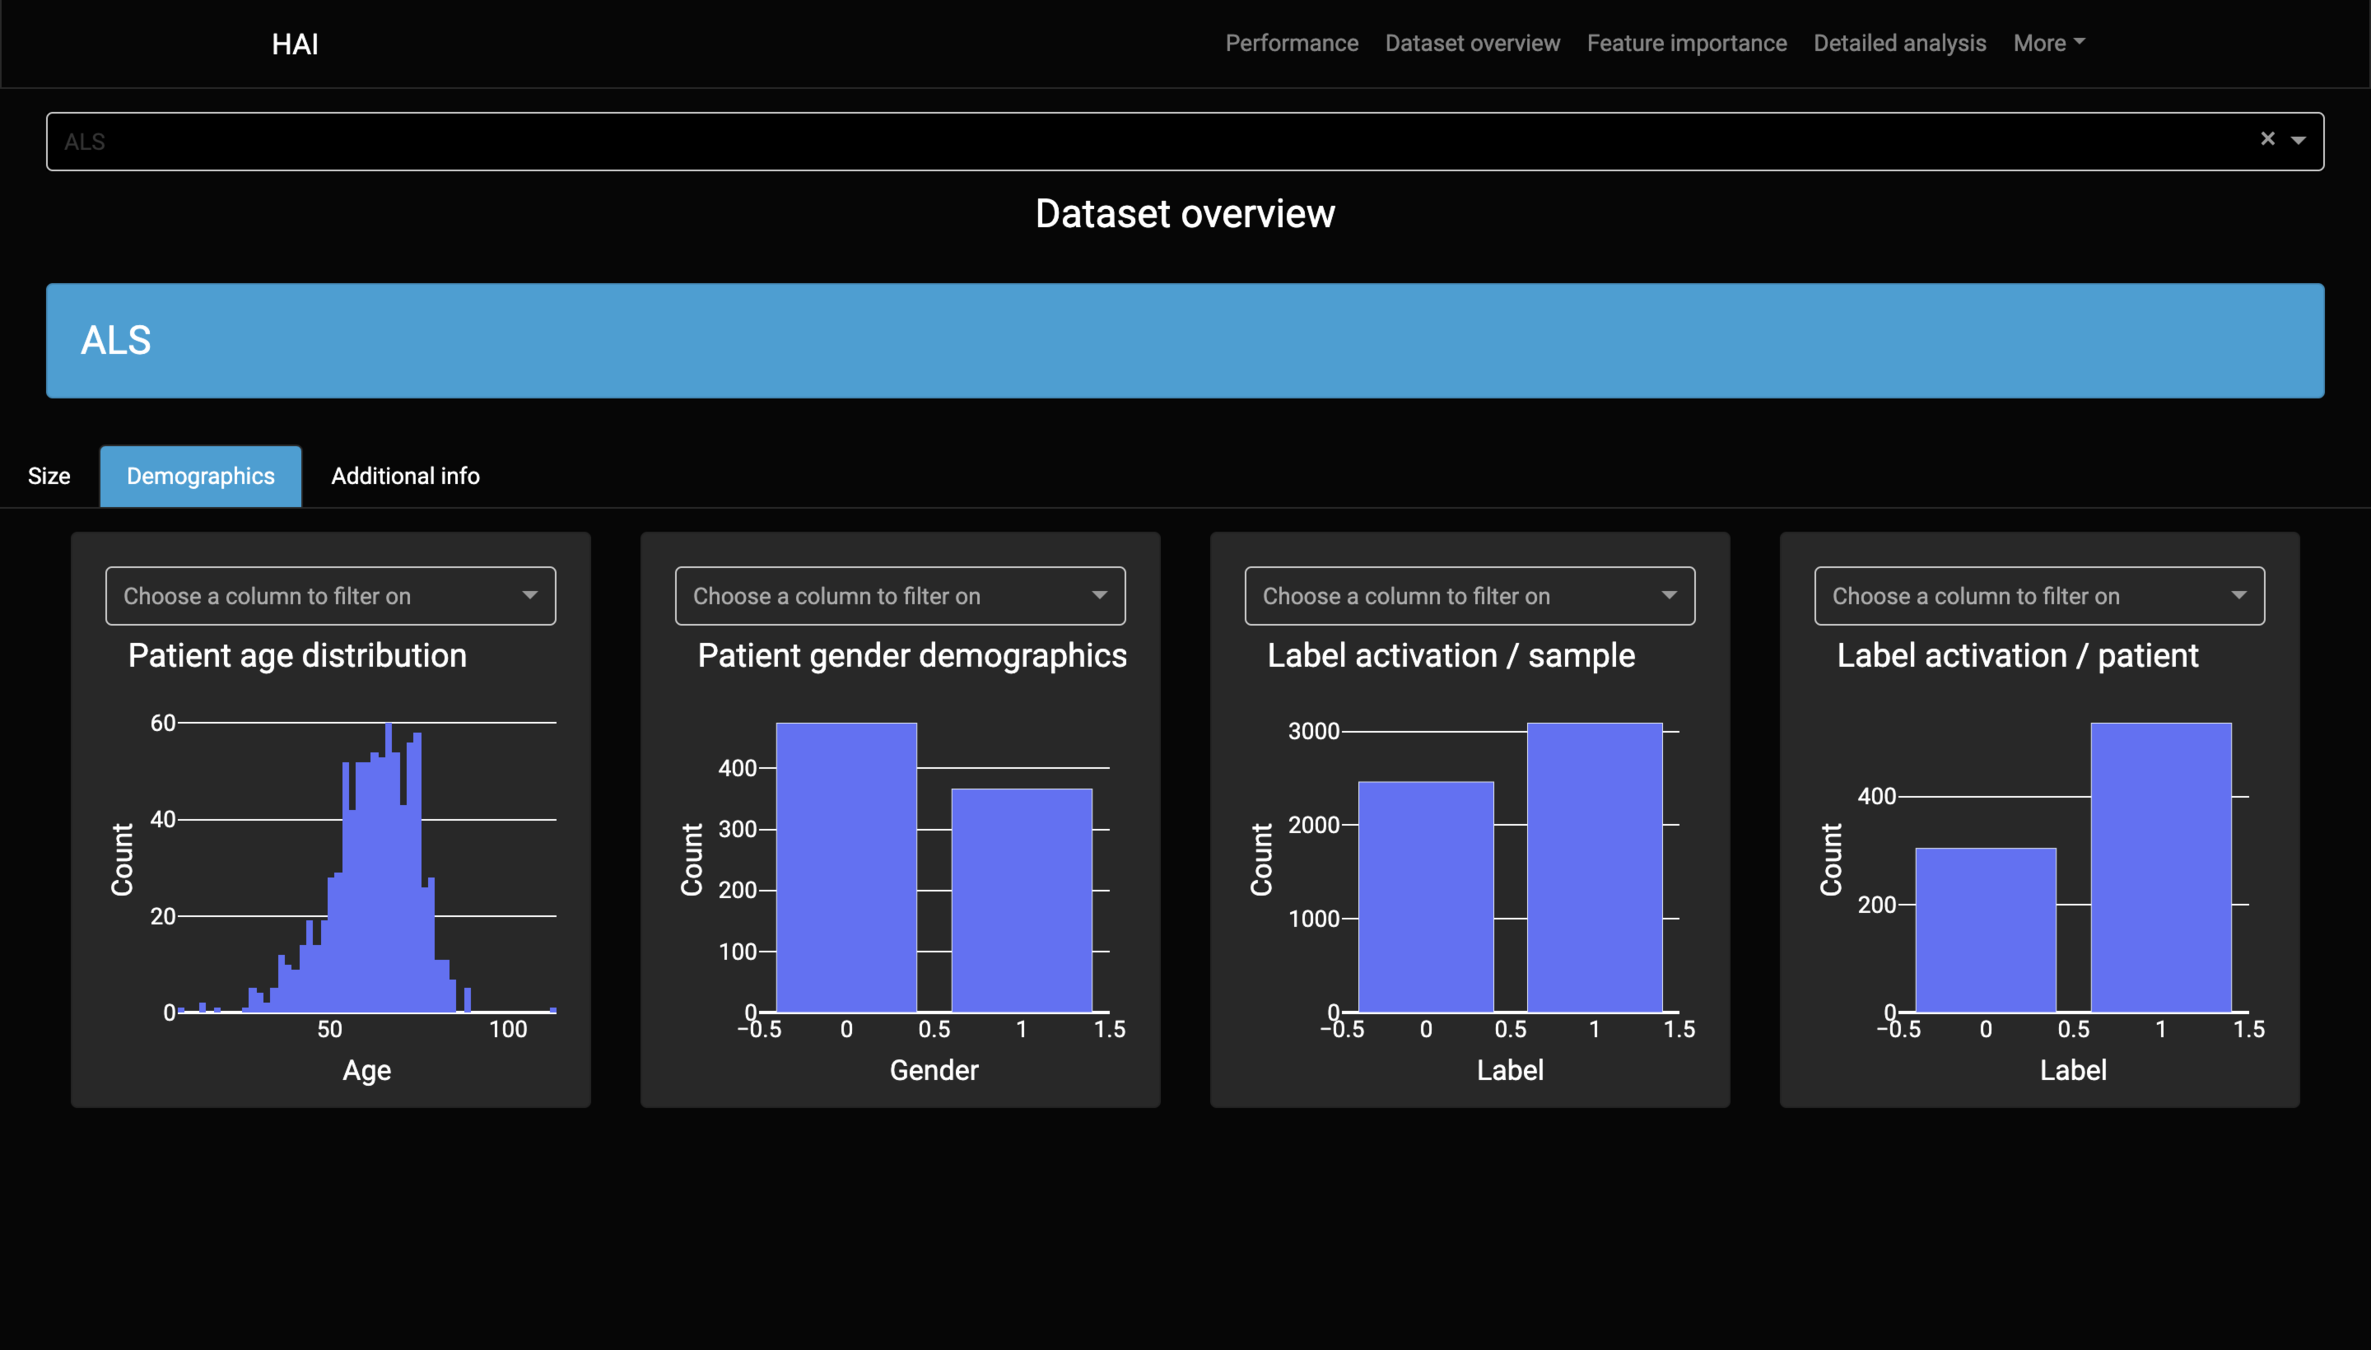This screenshot has width=2371, height=1350.
Task: Open the Detailed analysis page
Action: 1899,43
